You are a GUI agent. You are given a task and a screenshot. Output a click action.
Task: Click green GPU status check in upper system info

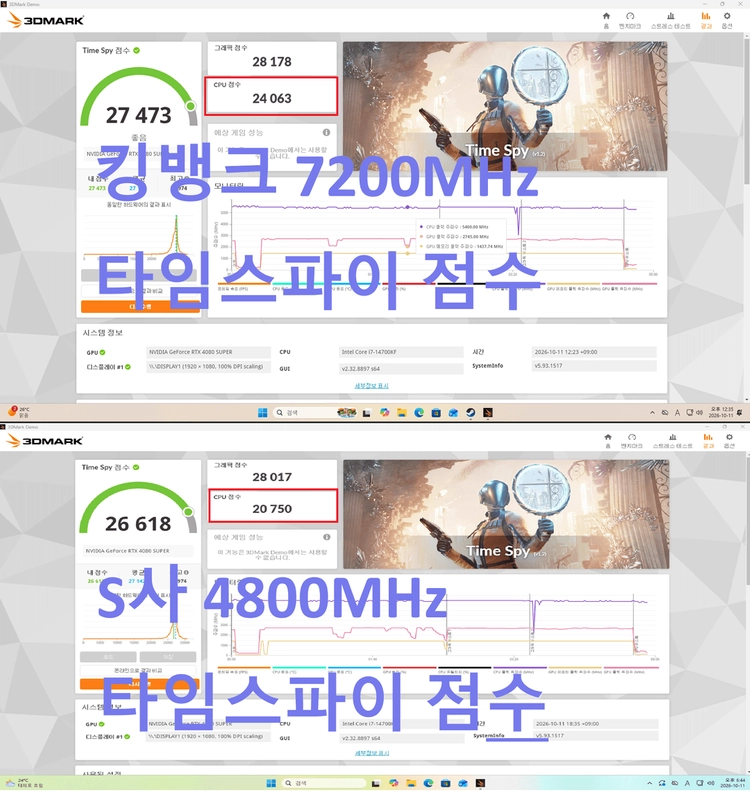click(103, 353)
